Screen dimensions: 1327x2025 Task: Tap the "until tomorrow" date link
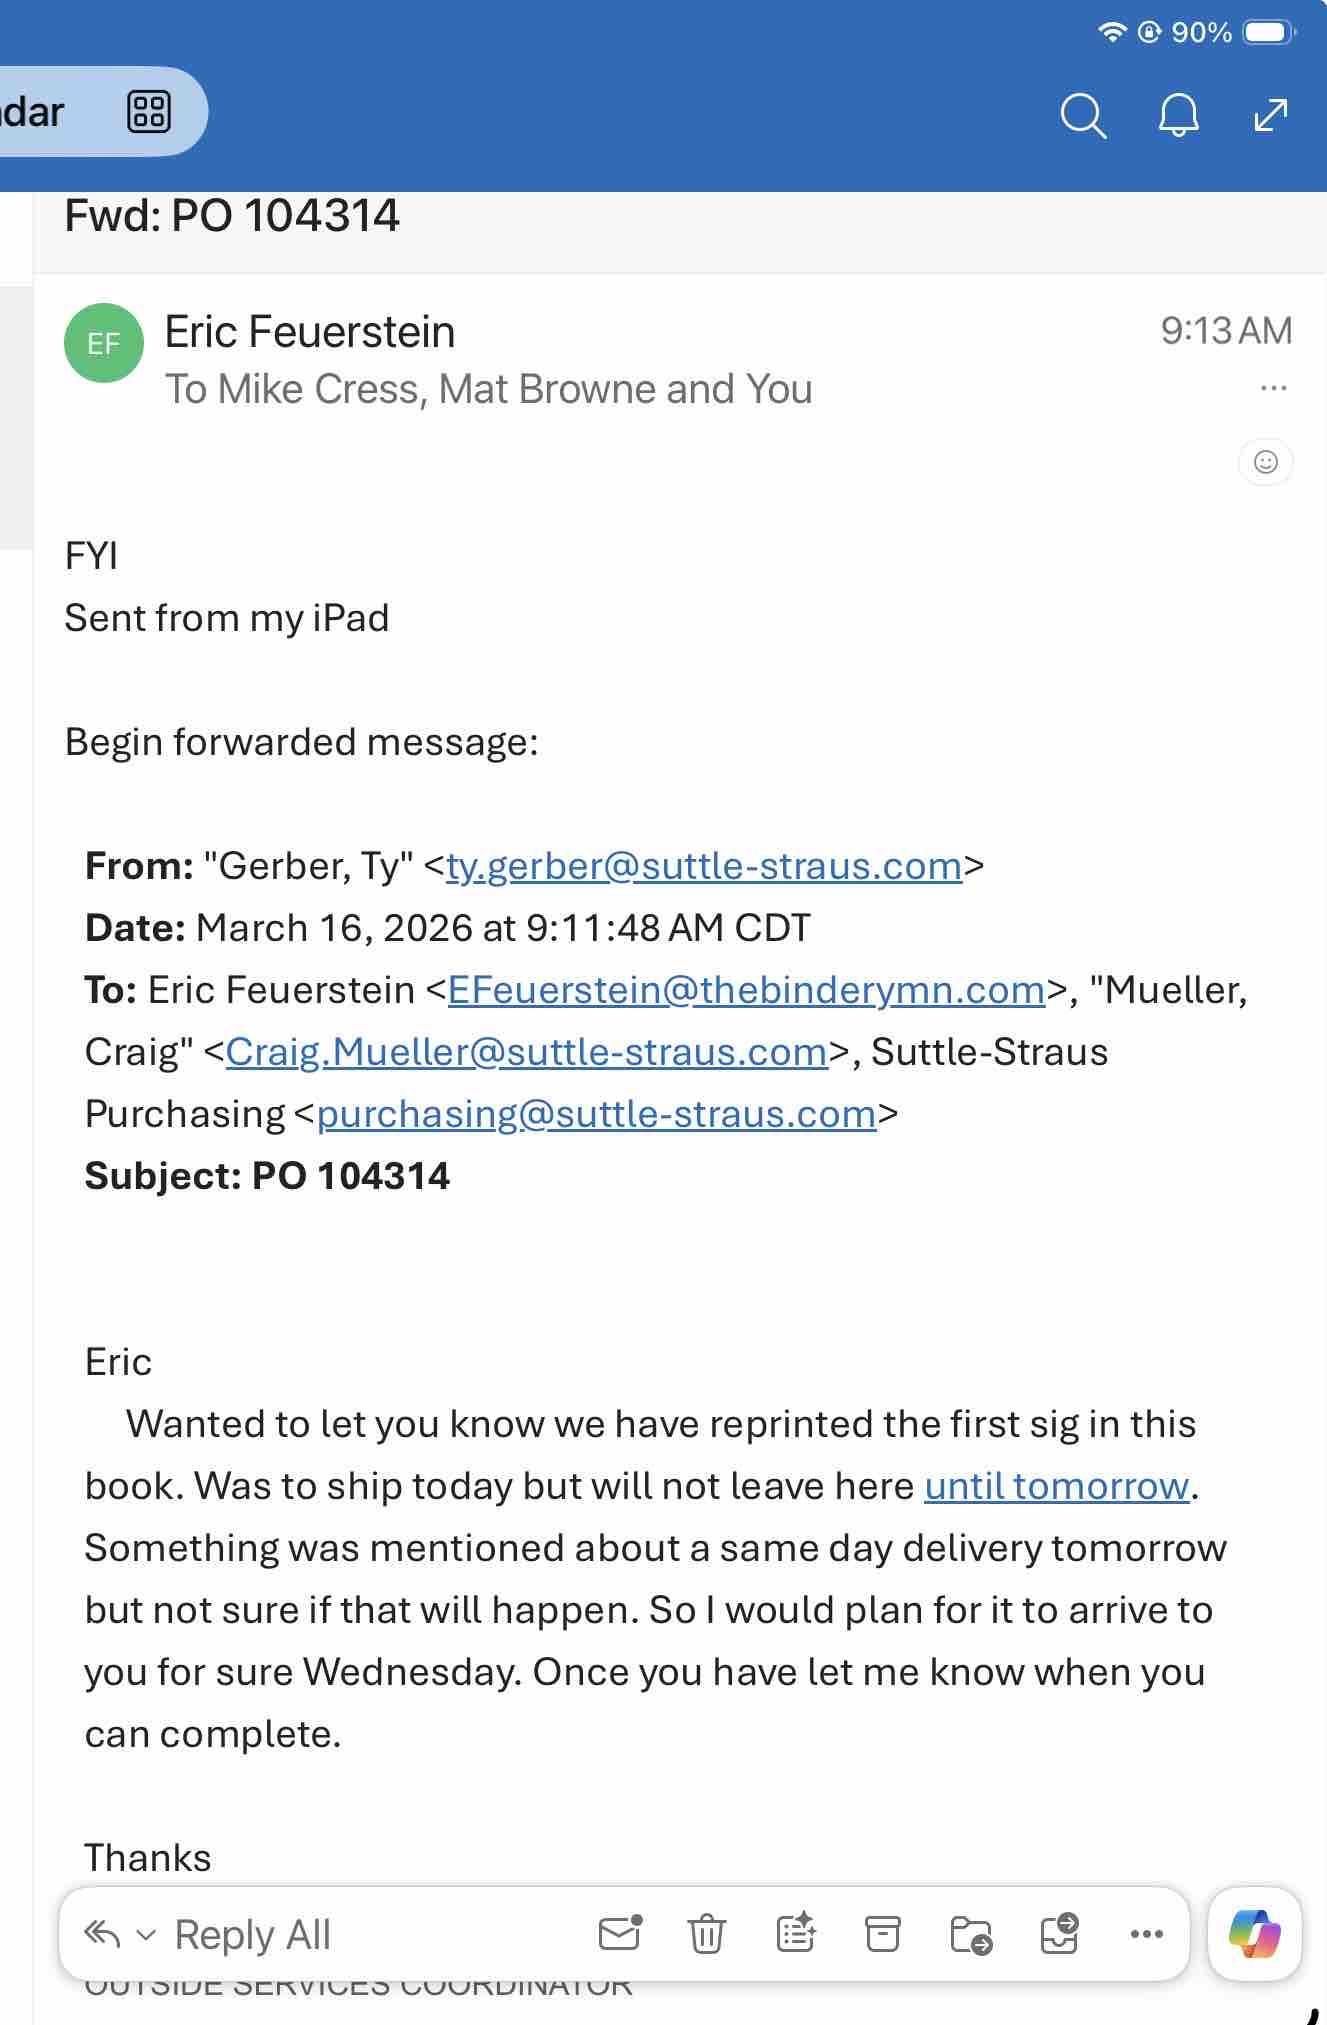(x=1056, y=1486)
